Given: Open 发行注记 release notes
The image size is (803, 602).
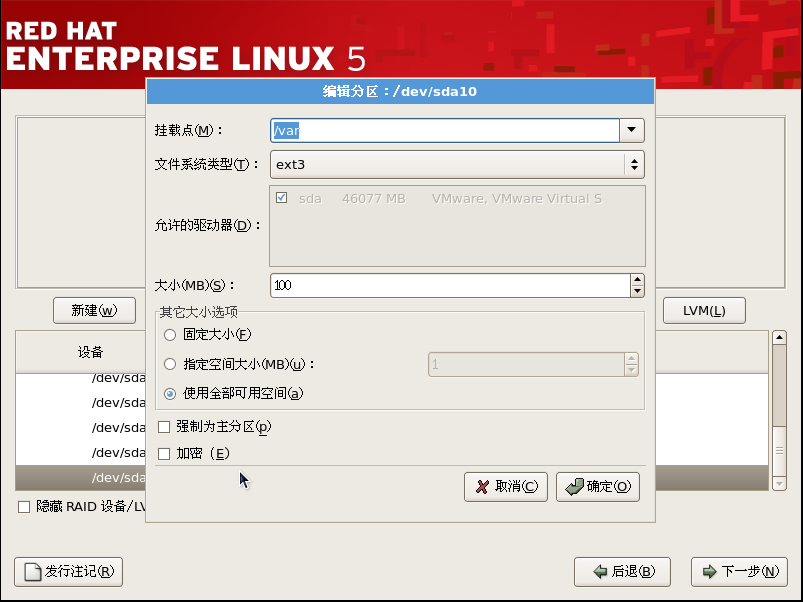Looking at the screenshot, I should (x=69, y=571).
